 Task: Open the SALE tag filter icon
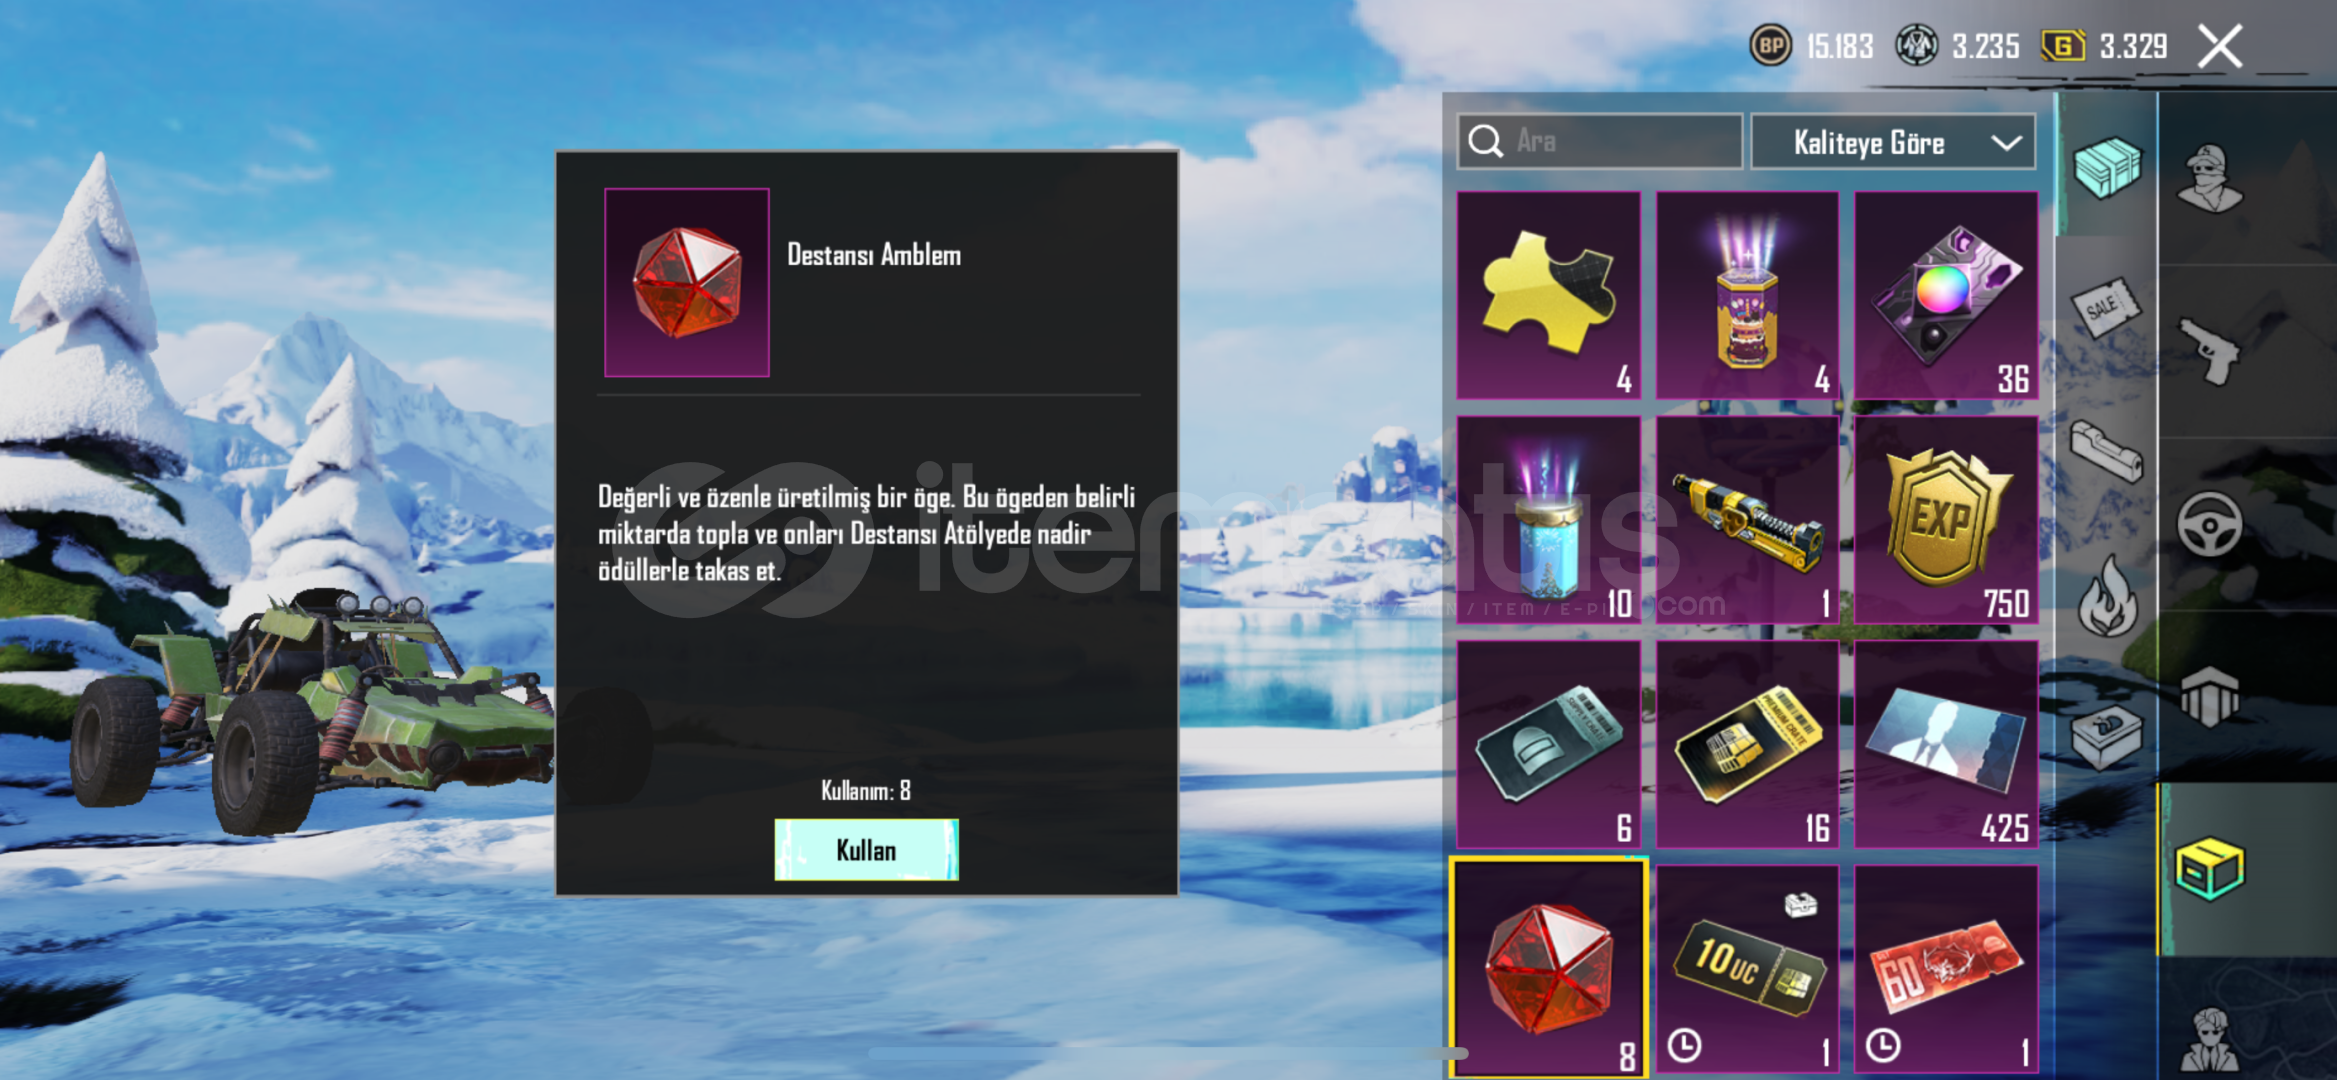[2106, 310]
